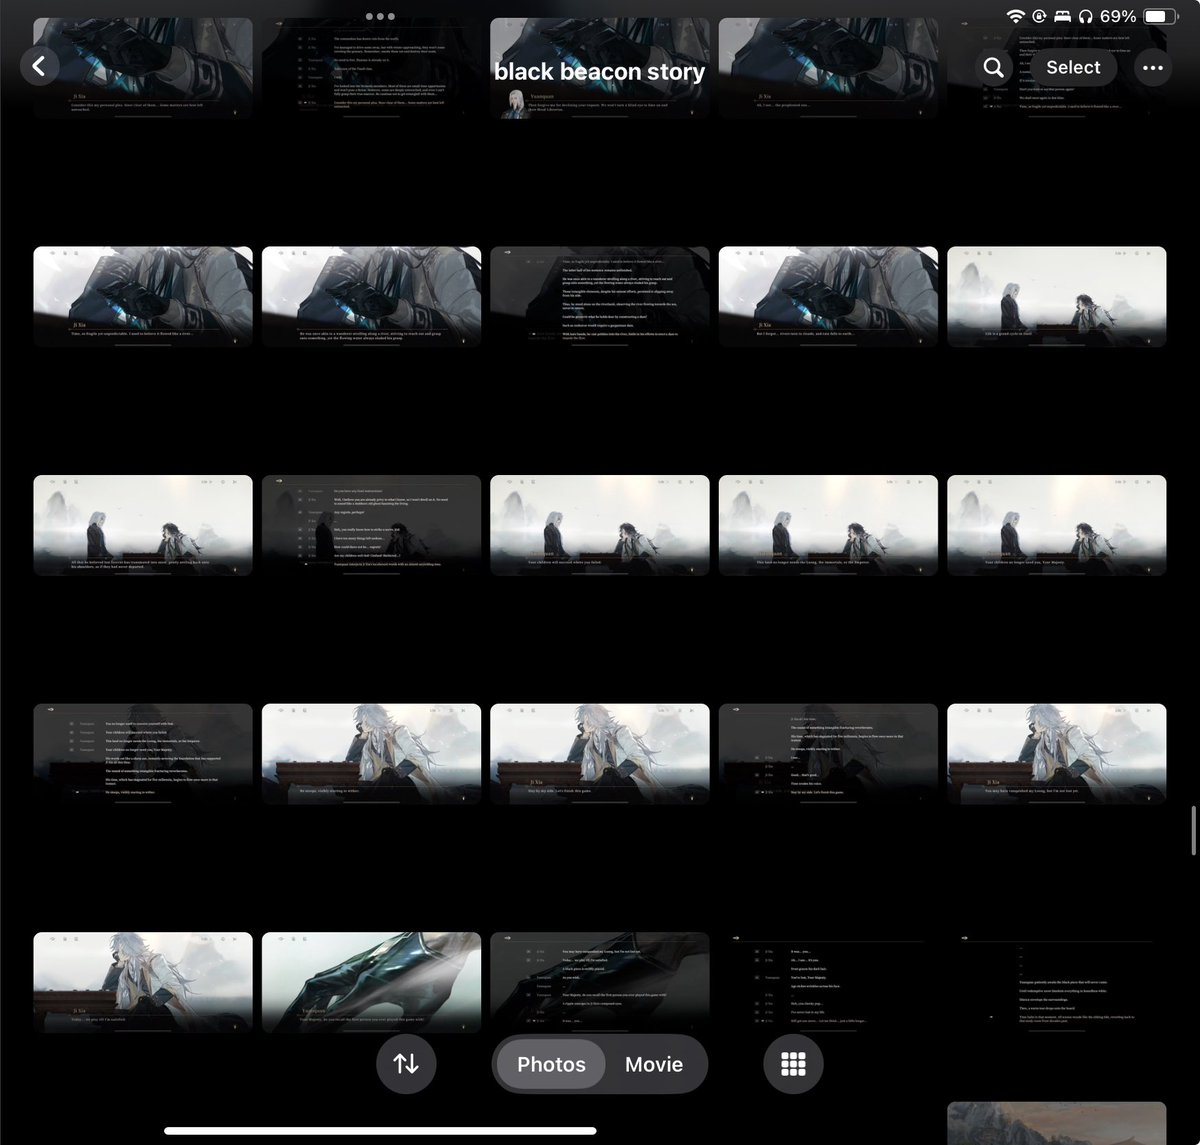Image resolution: width=1200 pixels, height=1145 pixels.
Task: Tap the Wi-Fi status icon
Action: (x=1016, y=16)
